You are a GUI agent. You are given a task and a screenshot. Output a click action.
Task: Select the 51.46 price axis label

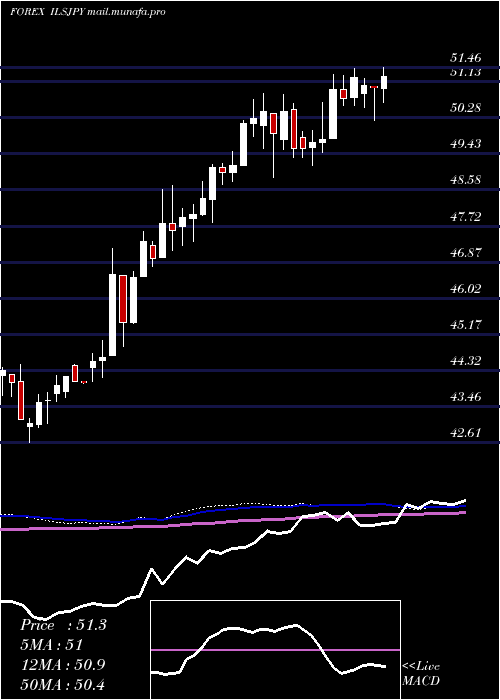coord(466,58)
